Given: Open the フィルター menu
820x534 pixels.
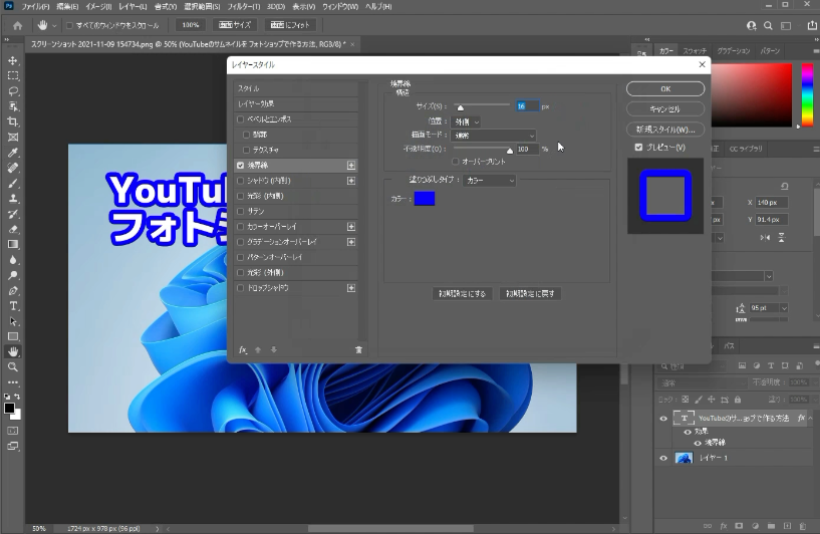Looking at the screenshot, I should click(x=243, y=7).
